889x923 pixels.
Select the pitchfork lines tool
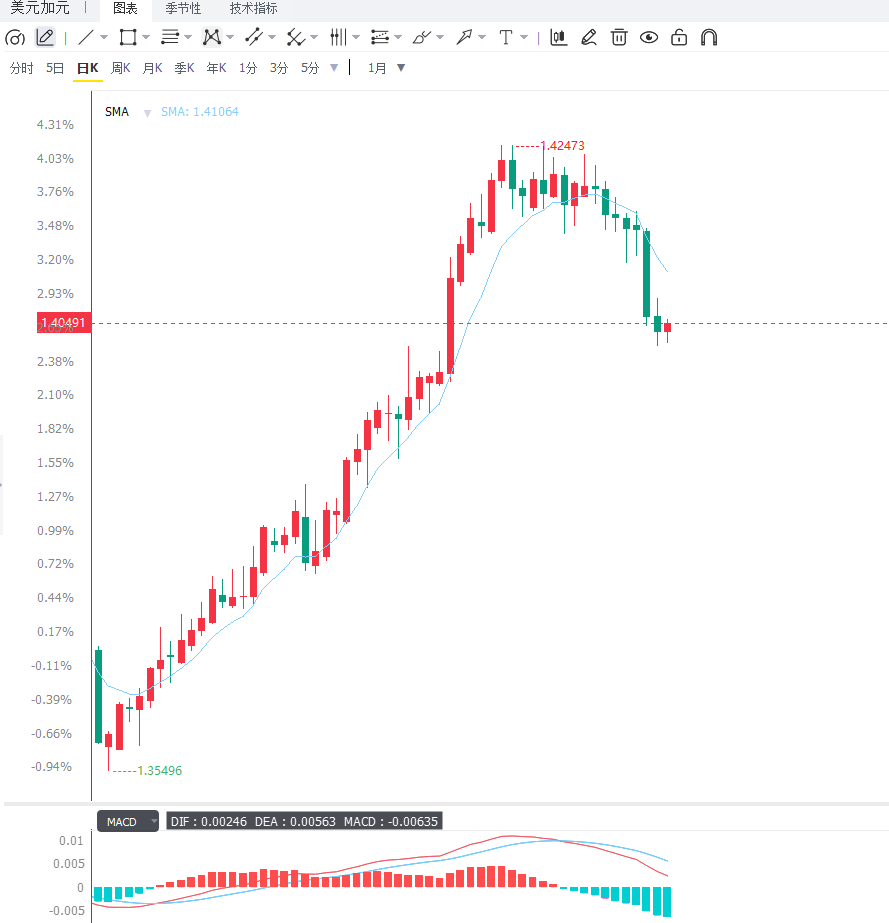click(296, 38)
